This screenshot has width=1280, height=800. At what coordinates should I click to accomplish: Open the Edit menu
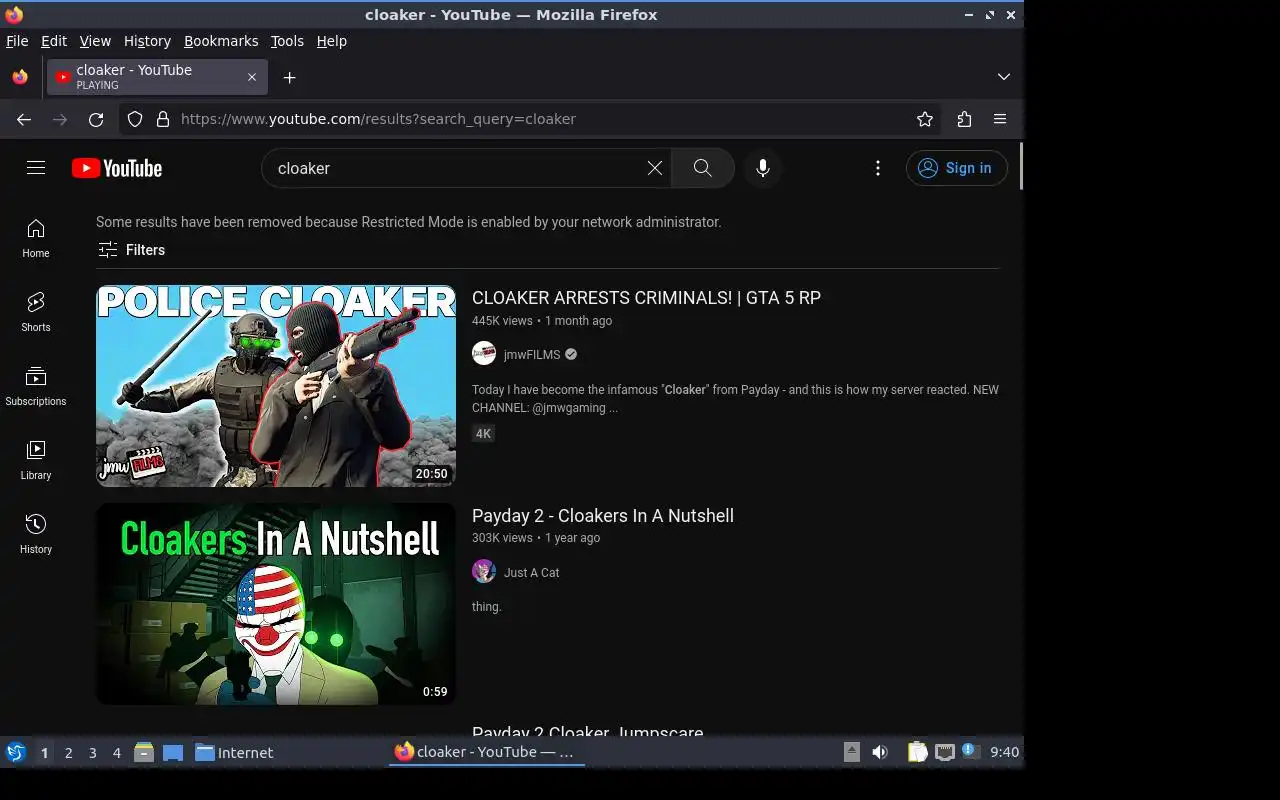coord(54,41)
